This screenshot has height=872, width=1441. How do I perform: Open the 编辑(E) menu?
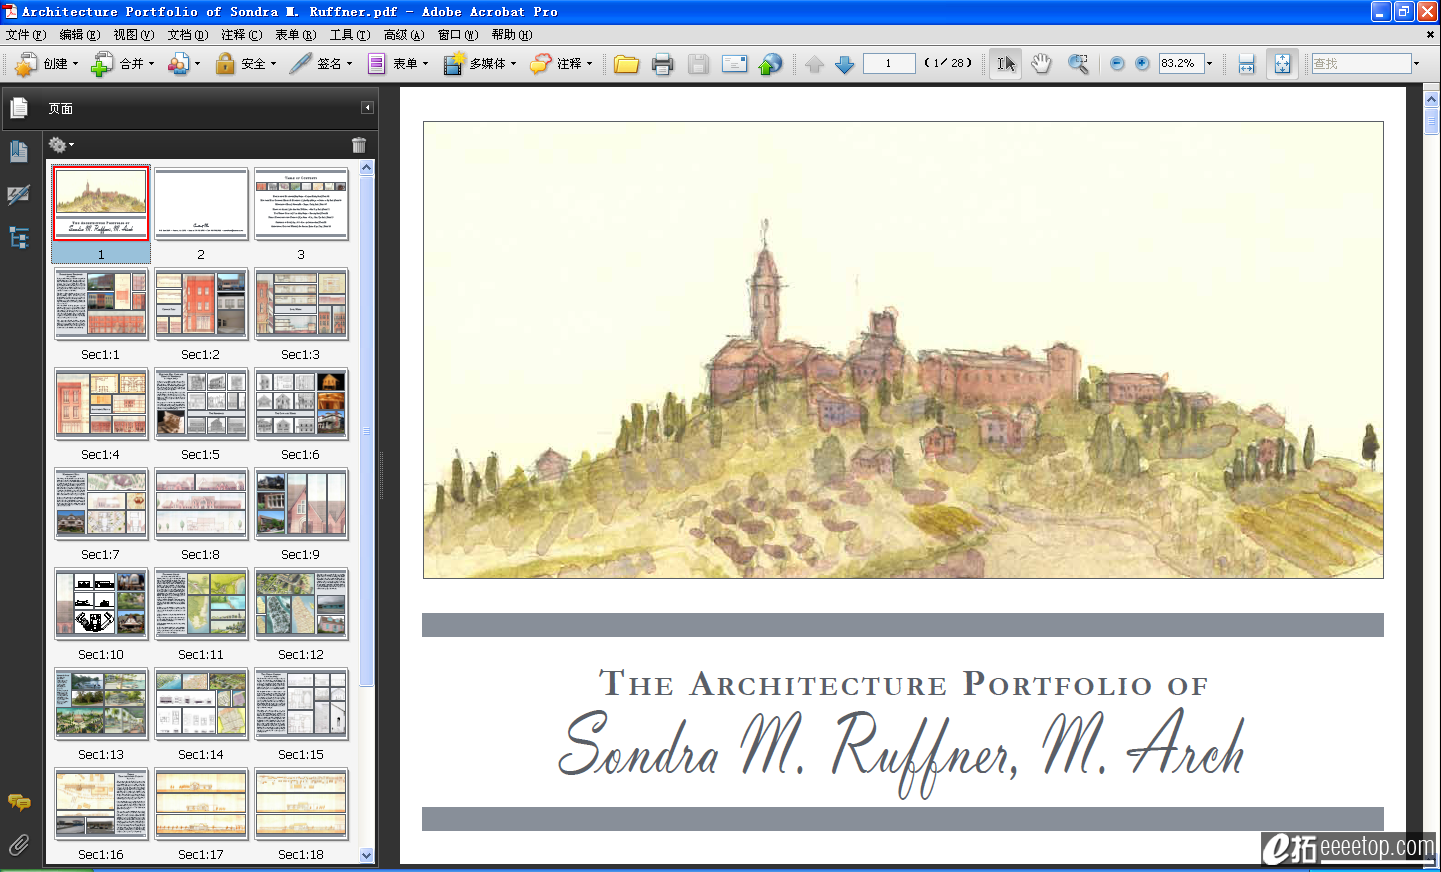80,35
